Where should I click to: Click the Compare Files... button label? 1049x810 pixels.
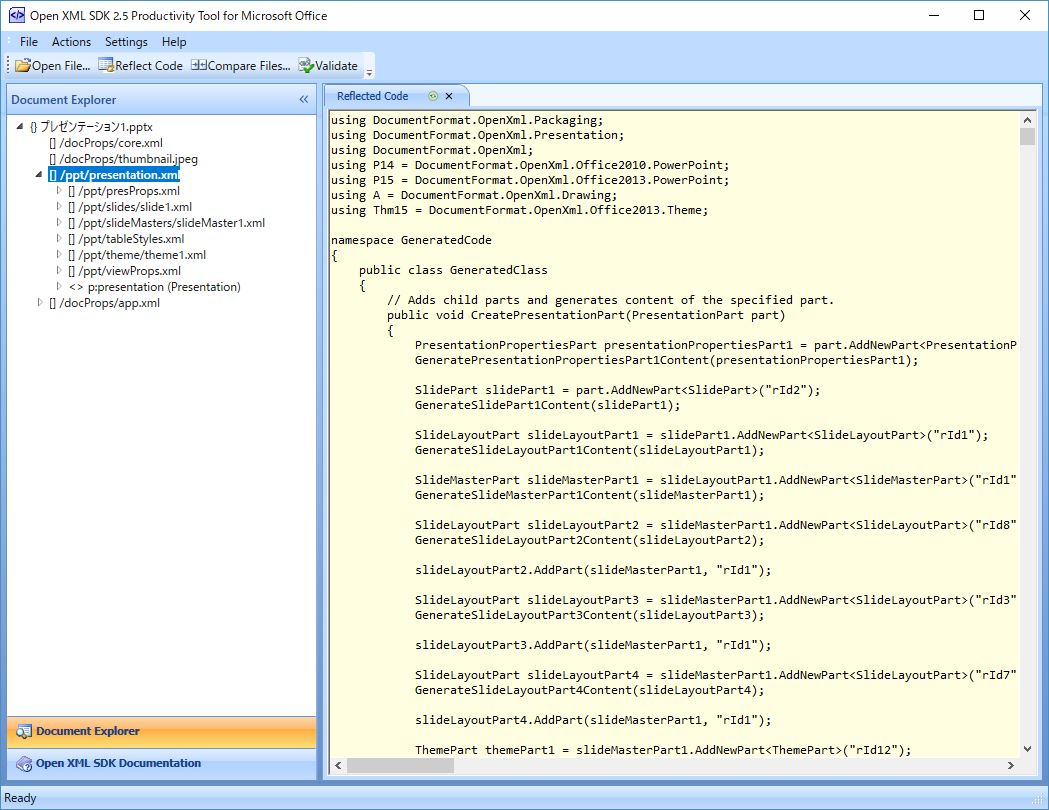pos(249,66)
